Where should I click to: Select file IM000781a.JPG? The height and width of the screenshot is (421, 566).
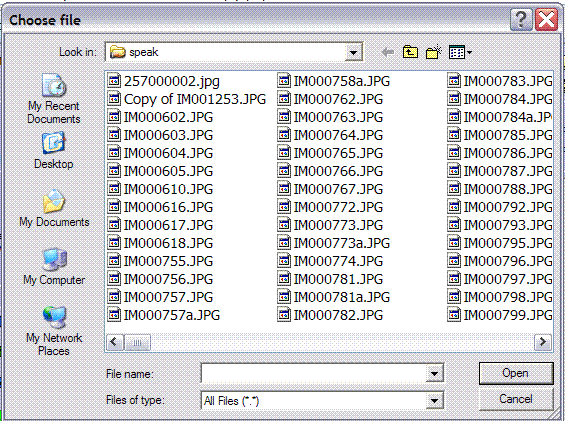334,297
